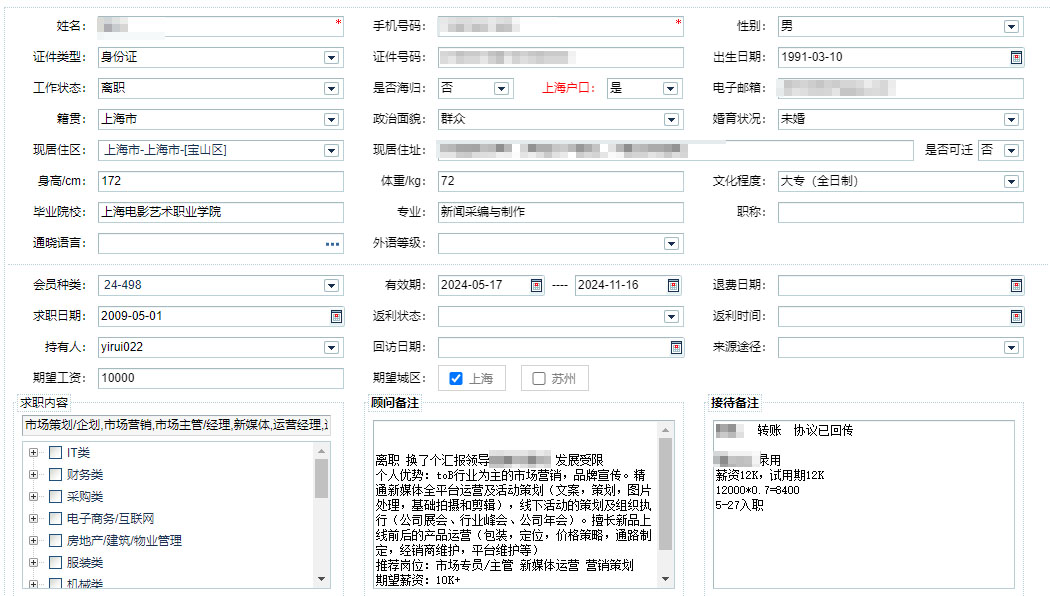The image size is (1050, 596).
Task: Open the 会员种类 dropdown
Action: 331,286
